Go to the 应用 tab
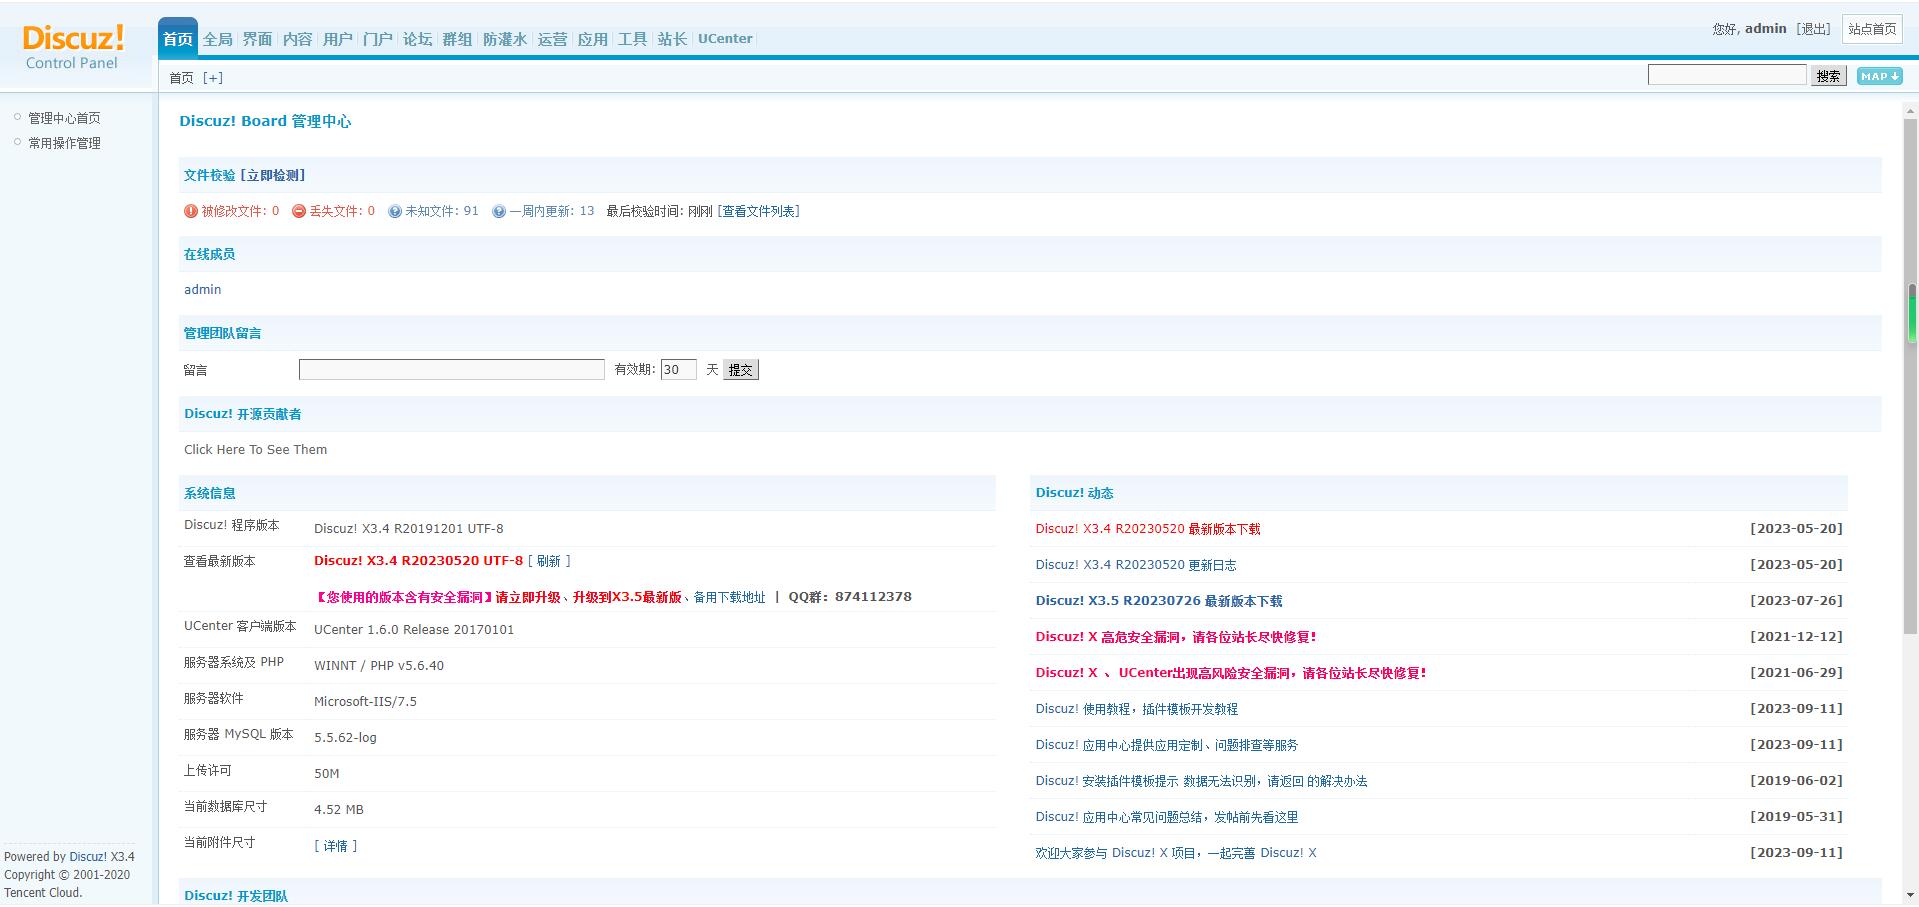 pyautogui.click(x=593, y=39)
